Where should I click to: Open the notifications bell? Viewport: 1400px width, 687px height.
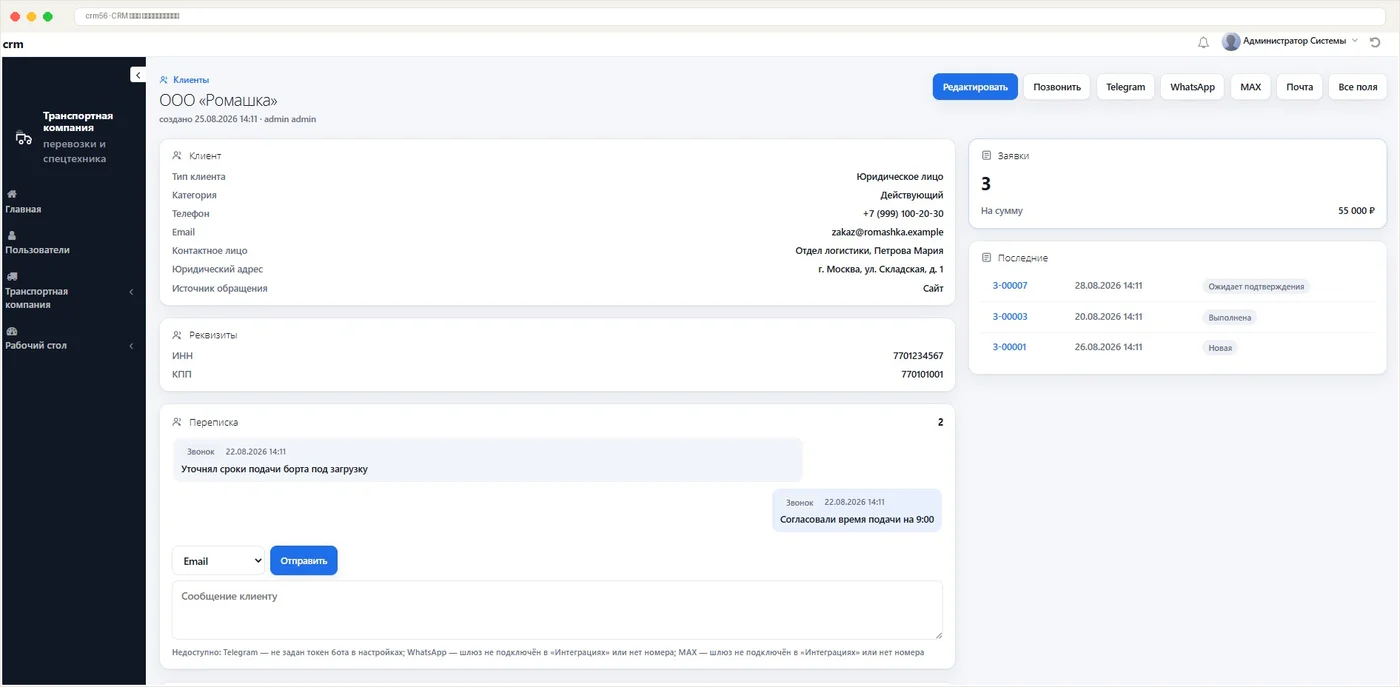1203,42
